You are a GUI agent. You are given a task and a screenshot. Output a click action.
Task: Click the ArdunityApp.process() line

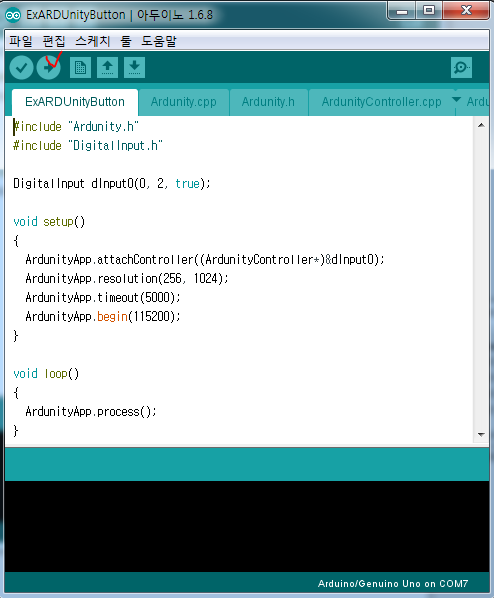click(91, 412)
